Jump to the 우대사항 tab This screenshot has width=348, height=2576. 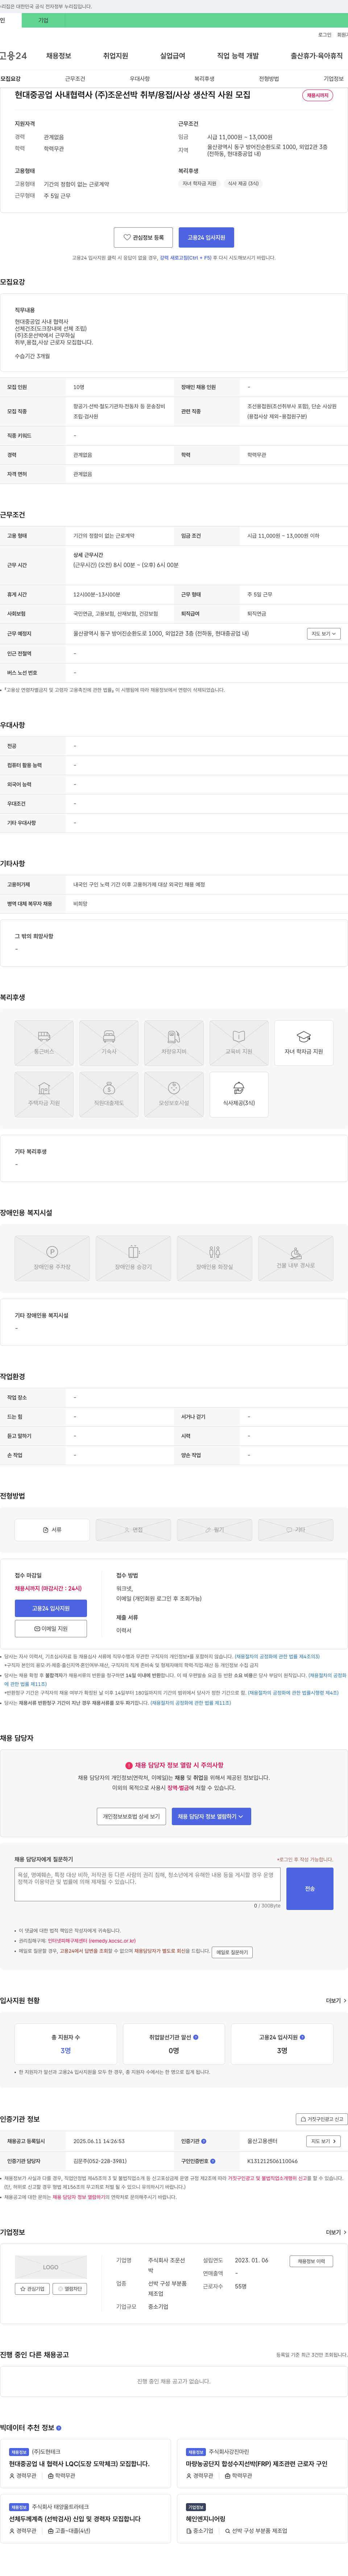pyautogui.click(x=140, y=79)
